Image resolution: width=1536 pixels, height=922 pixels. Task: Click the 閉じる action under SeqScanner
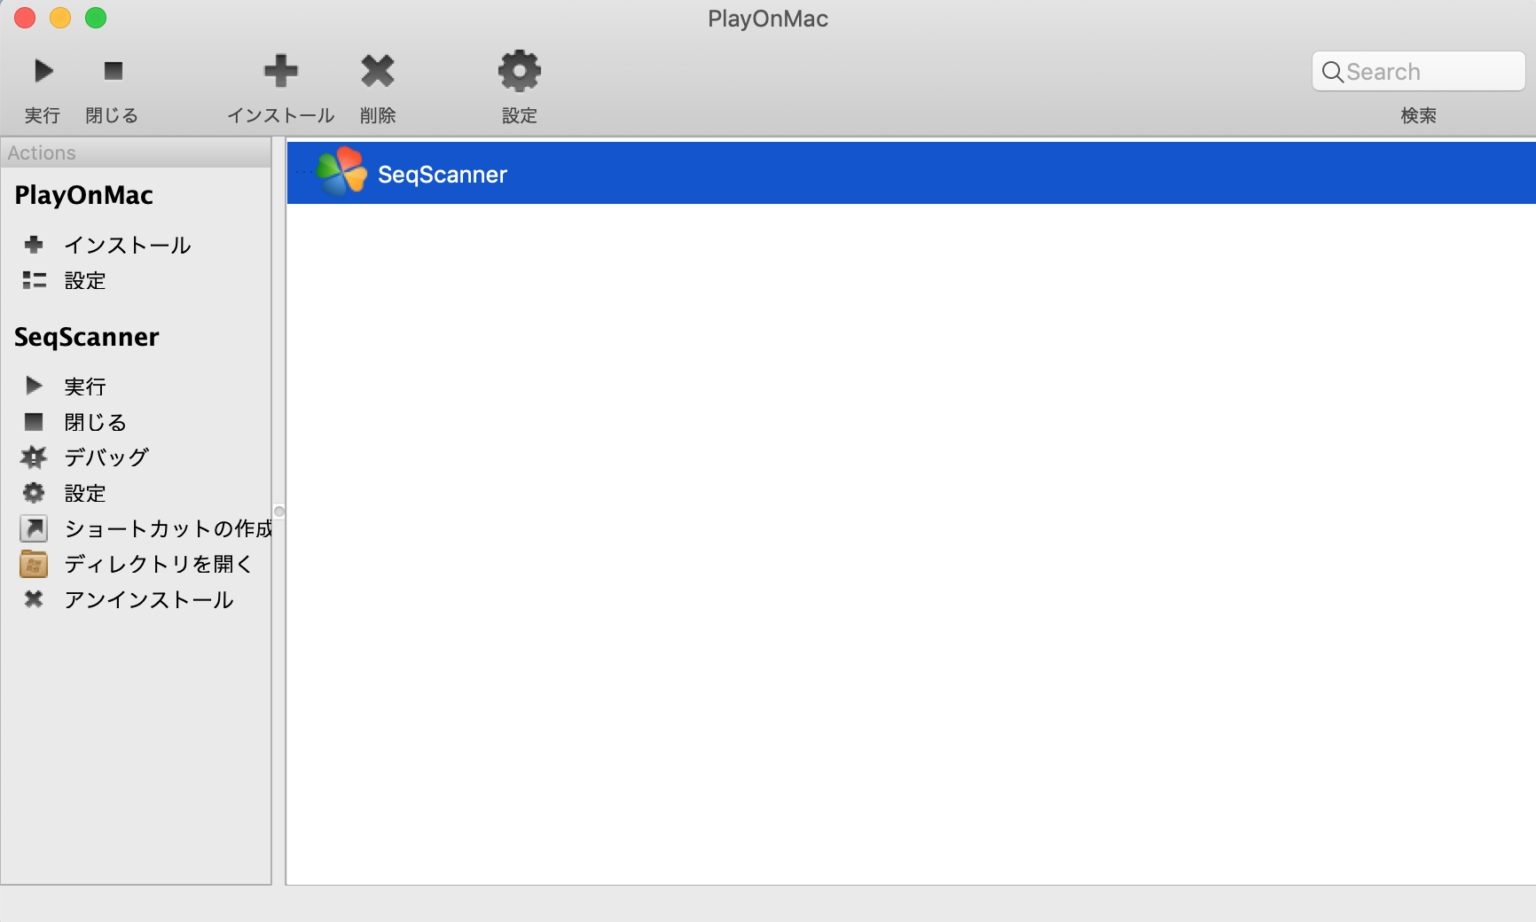(94, 421)
